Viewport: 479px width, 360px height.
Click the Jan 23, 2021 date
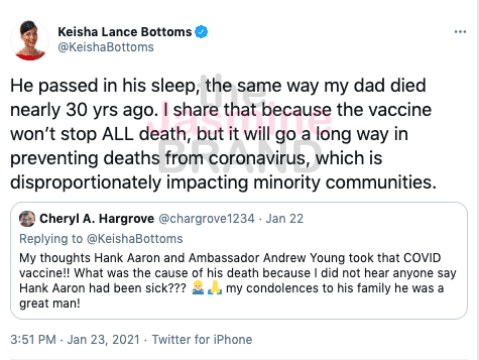click(x=103, y=340)
